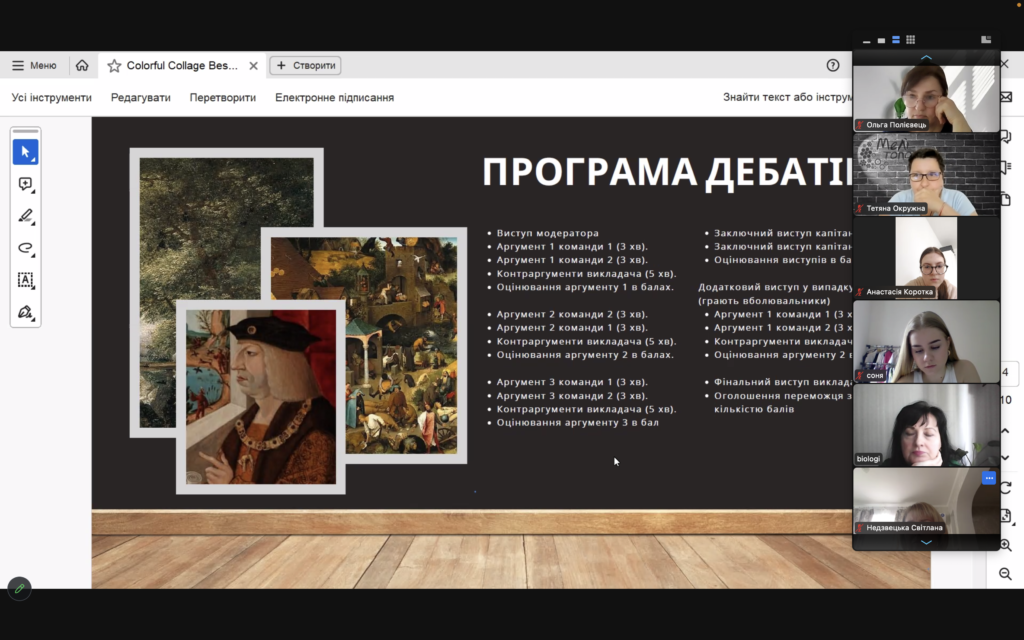Open the page thumbnails icon in right sidebar
Viewport: 1024px width, 640px height.
1006,199
